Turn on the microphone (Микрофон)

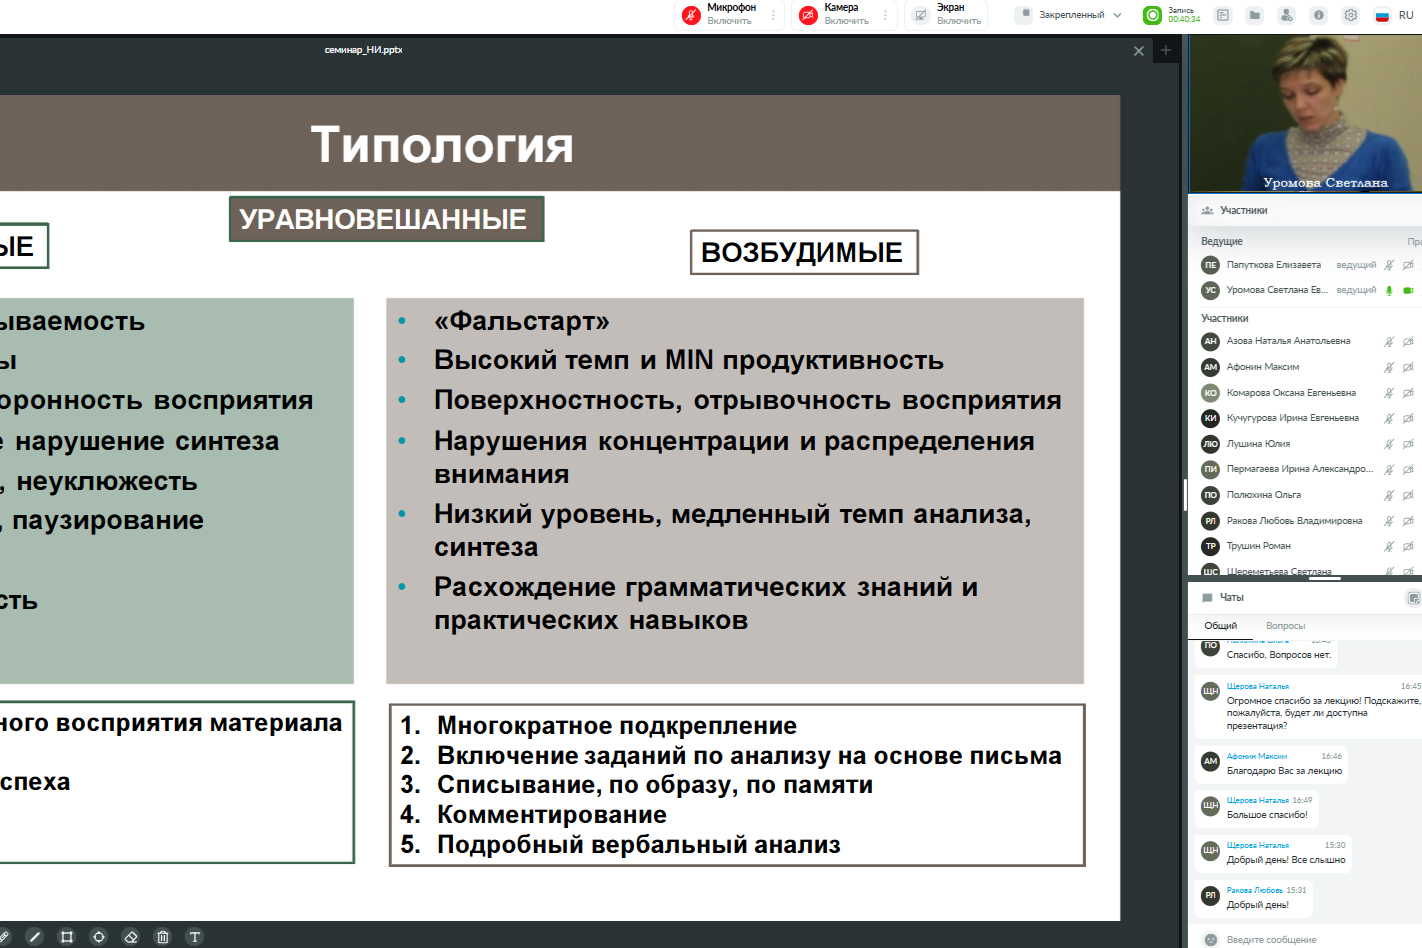point(692,15)
